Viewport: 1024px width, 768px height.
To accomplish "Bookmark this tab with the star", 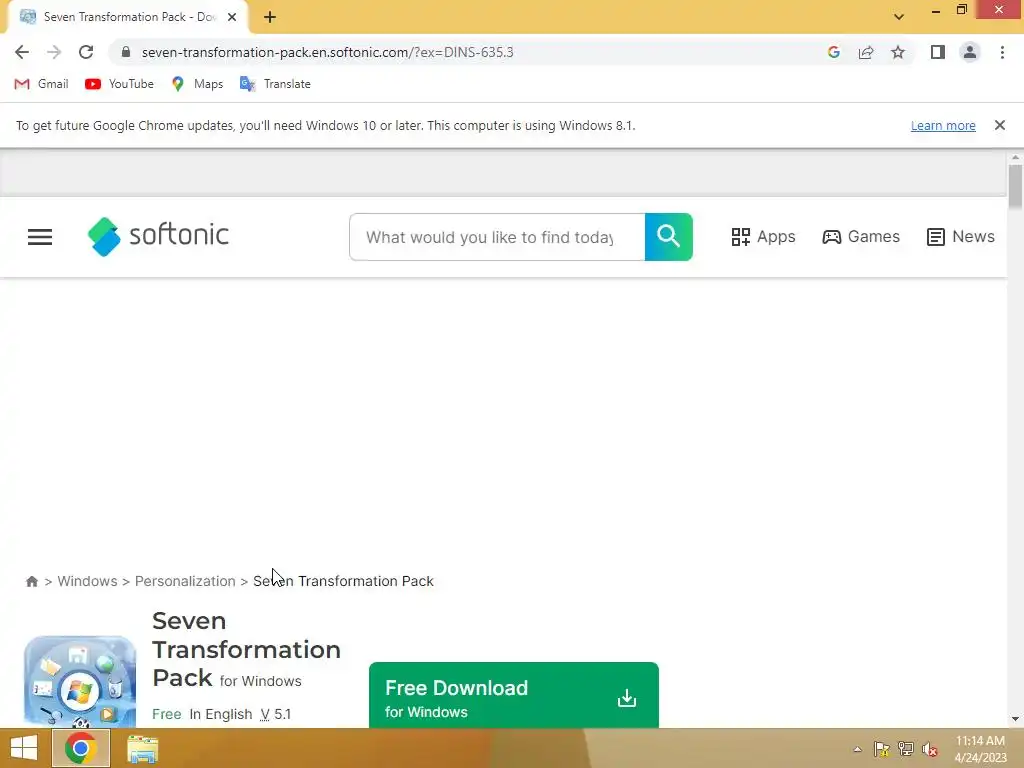I will (898, 52).
